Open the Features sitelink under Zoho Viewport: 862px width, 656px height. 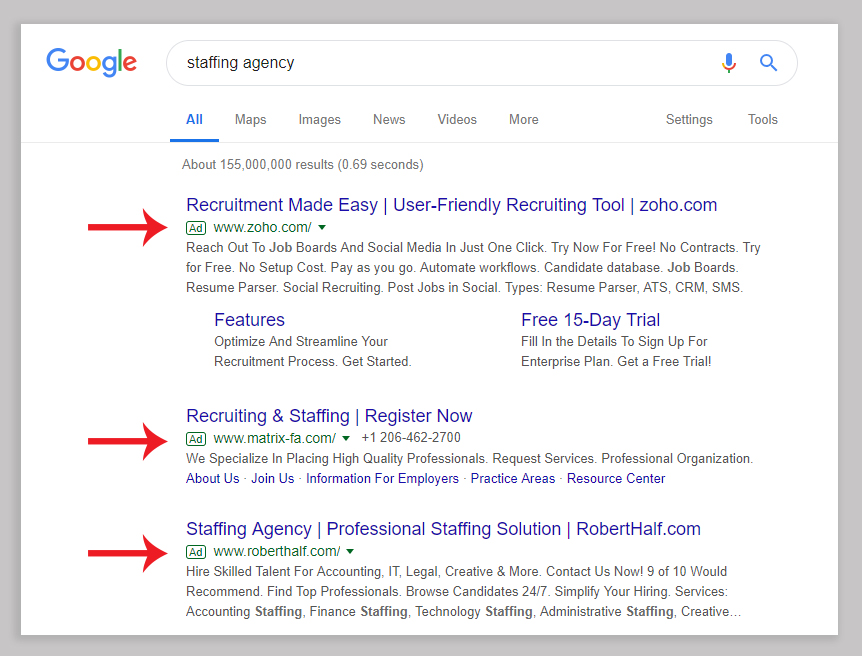click(x=249, y=319)
